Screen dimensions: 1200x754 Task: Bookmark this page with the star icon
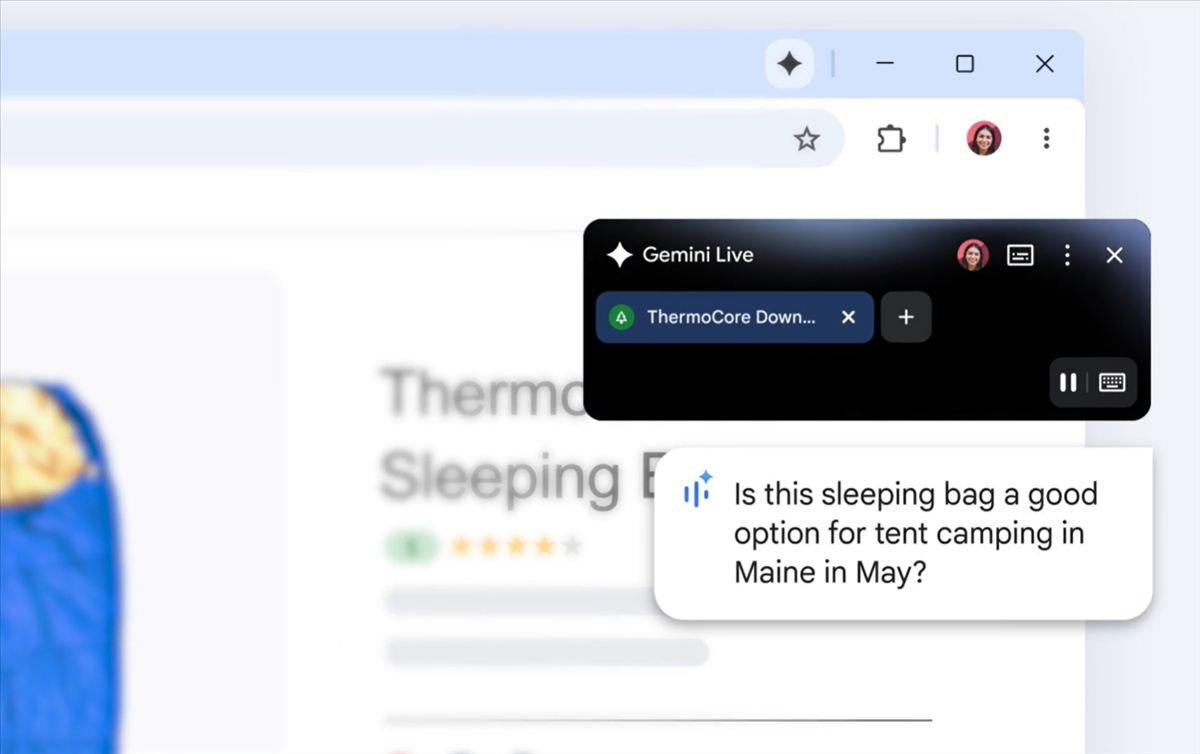click(x=806, y=139)
